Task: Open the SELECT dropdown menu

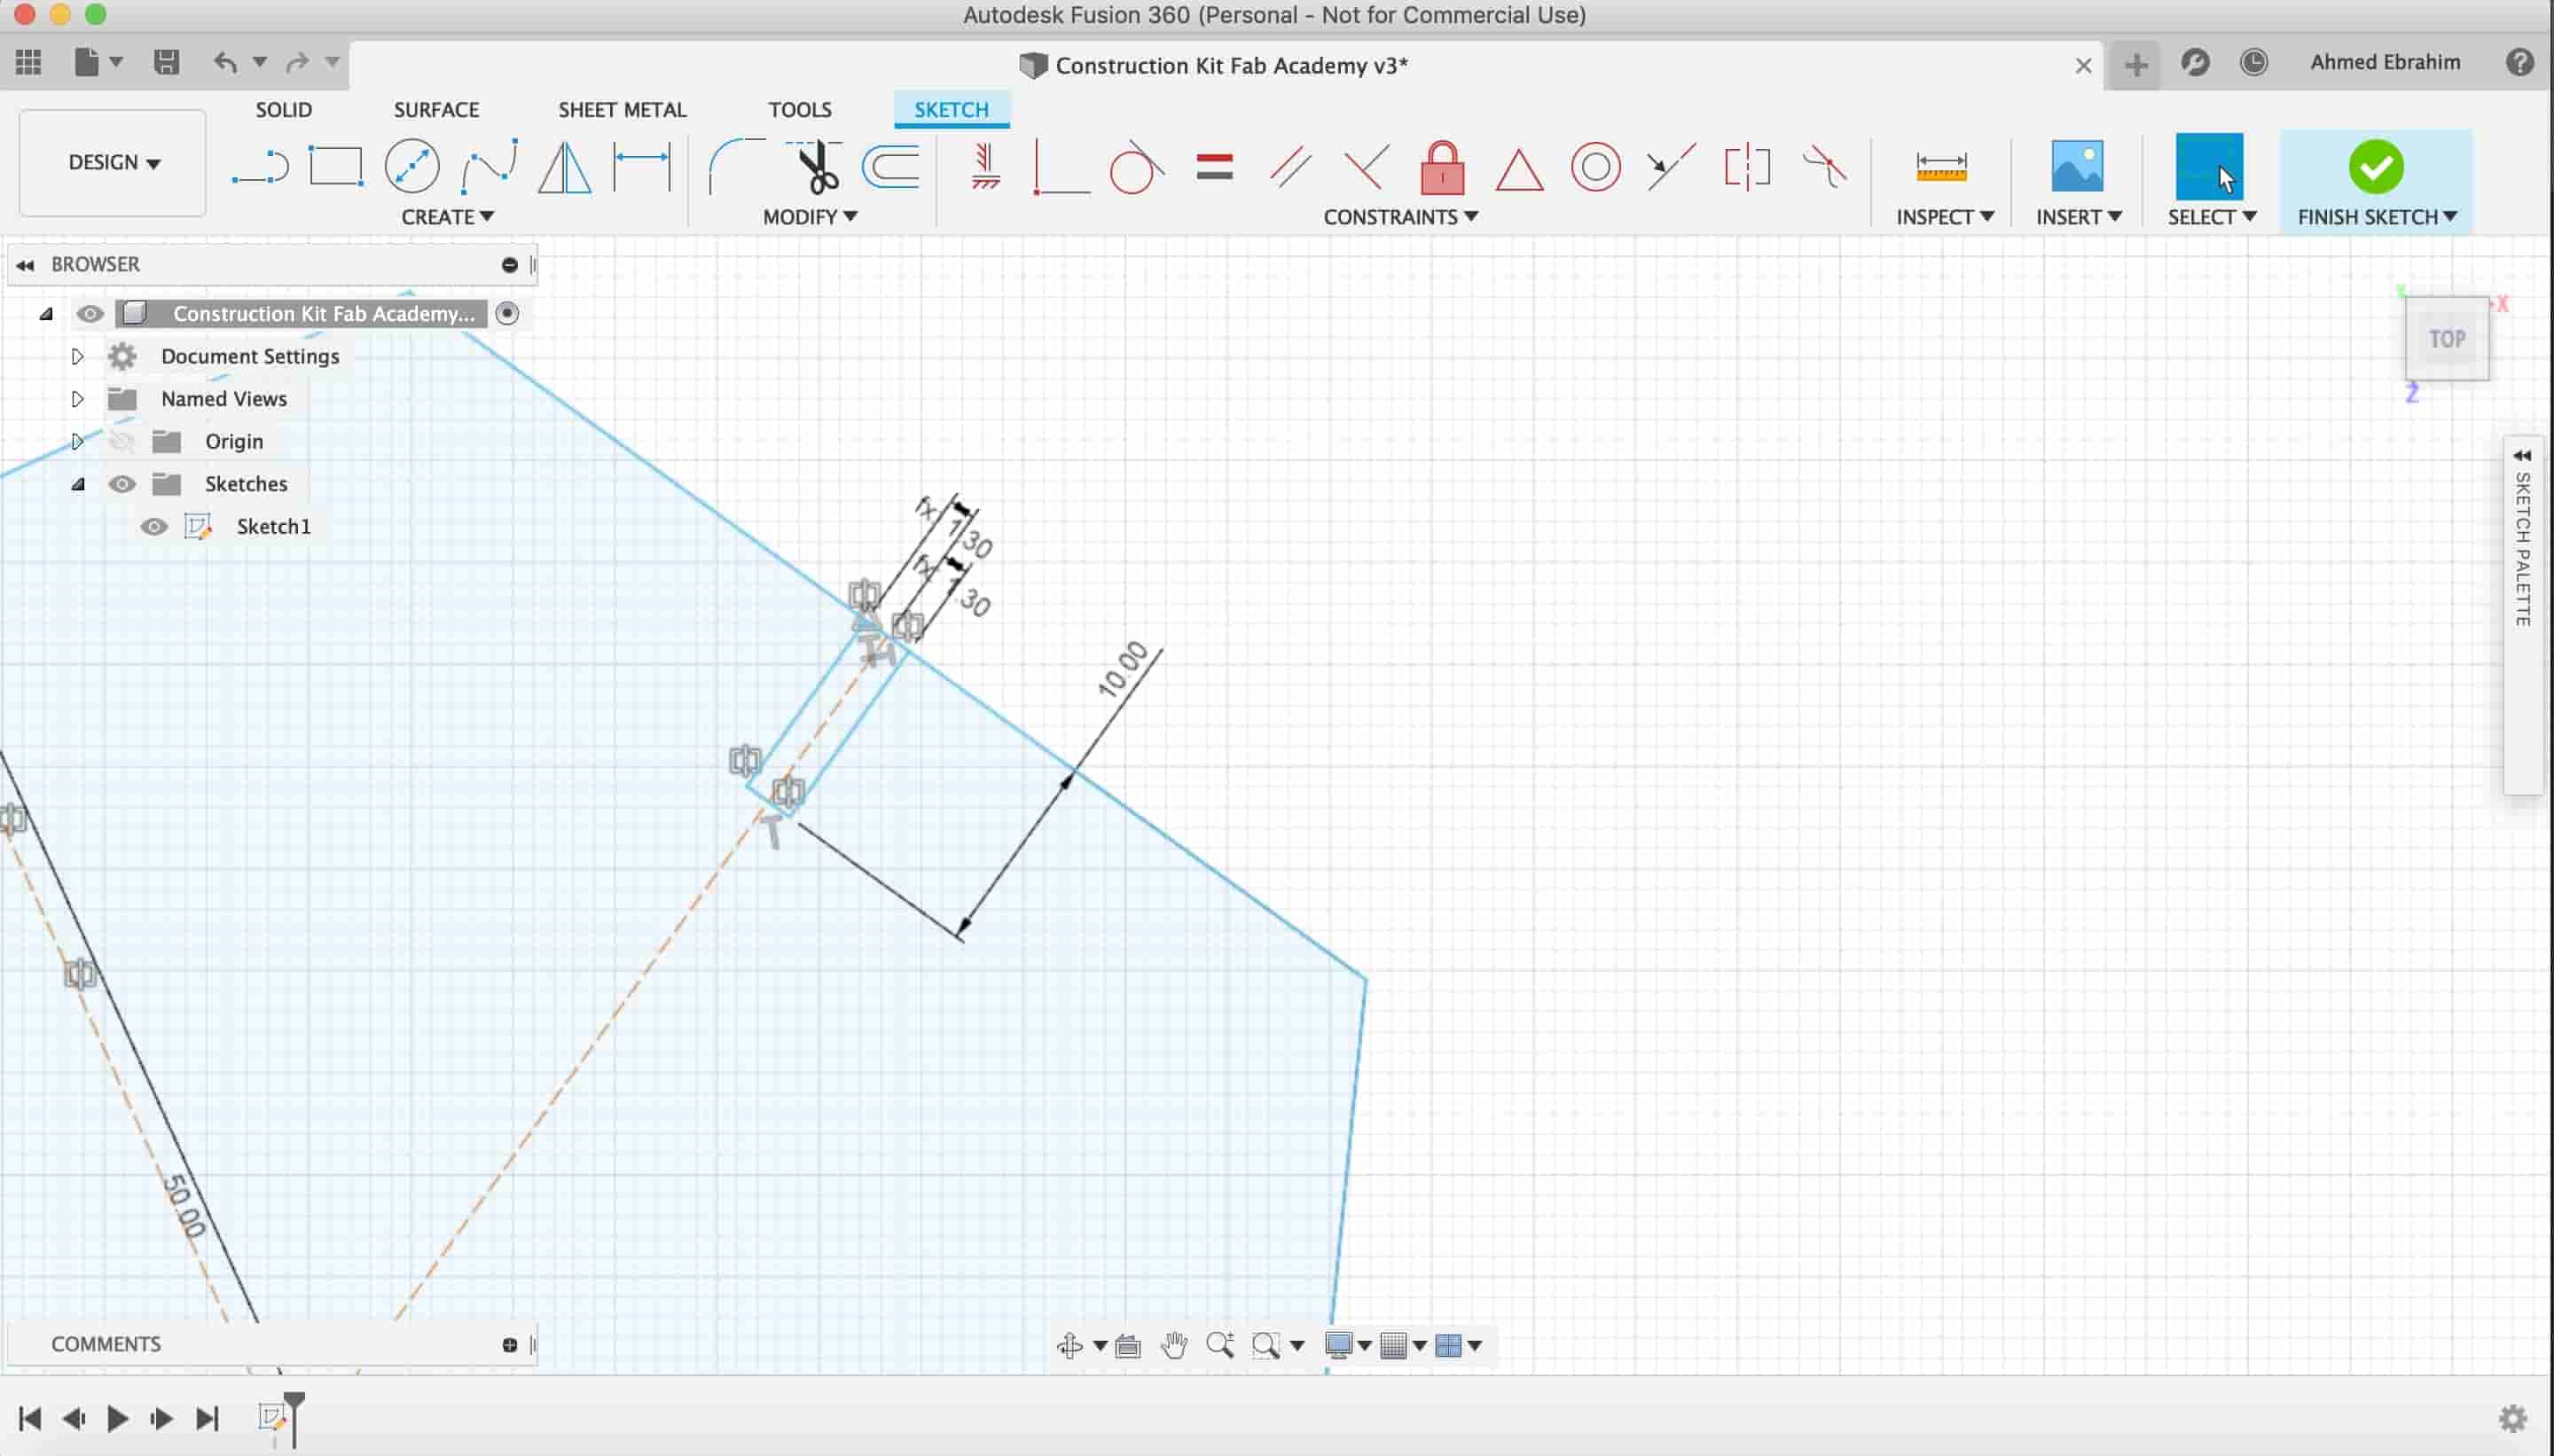Action: (x=2212, y=217)
